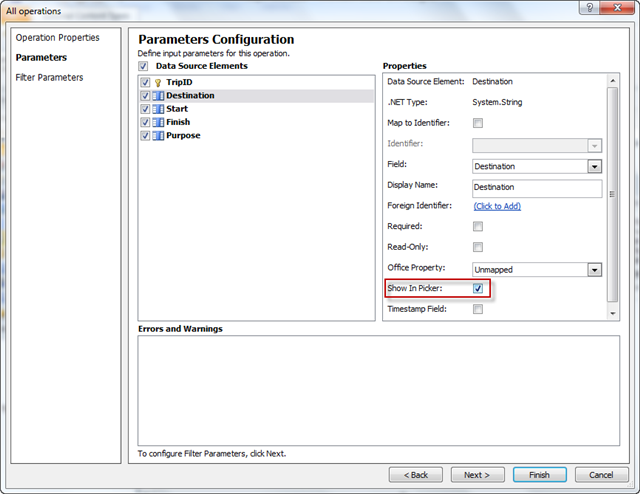Select the Destination element row

(x=256, y=96)
